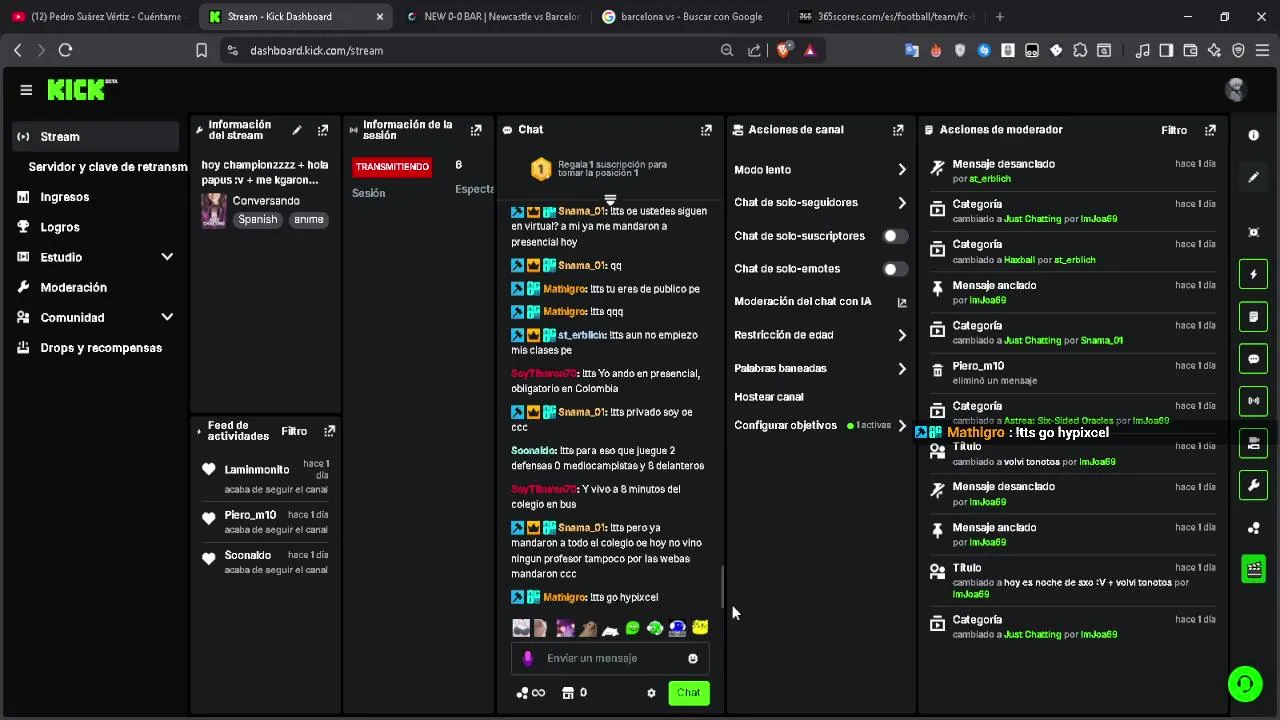Click the Enviar un mensaje input field

click(x=610, y=658)
